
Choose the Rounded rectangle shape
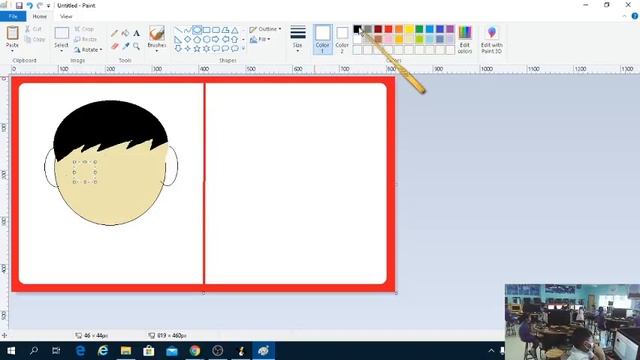tap(216, 30)
